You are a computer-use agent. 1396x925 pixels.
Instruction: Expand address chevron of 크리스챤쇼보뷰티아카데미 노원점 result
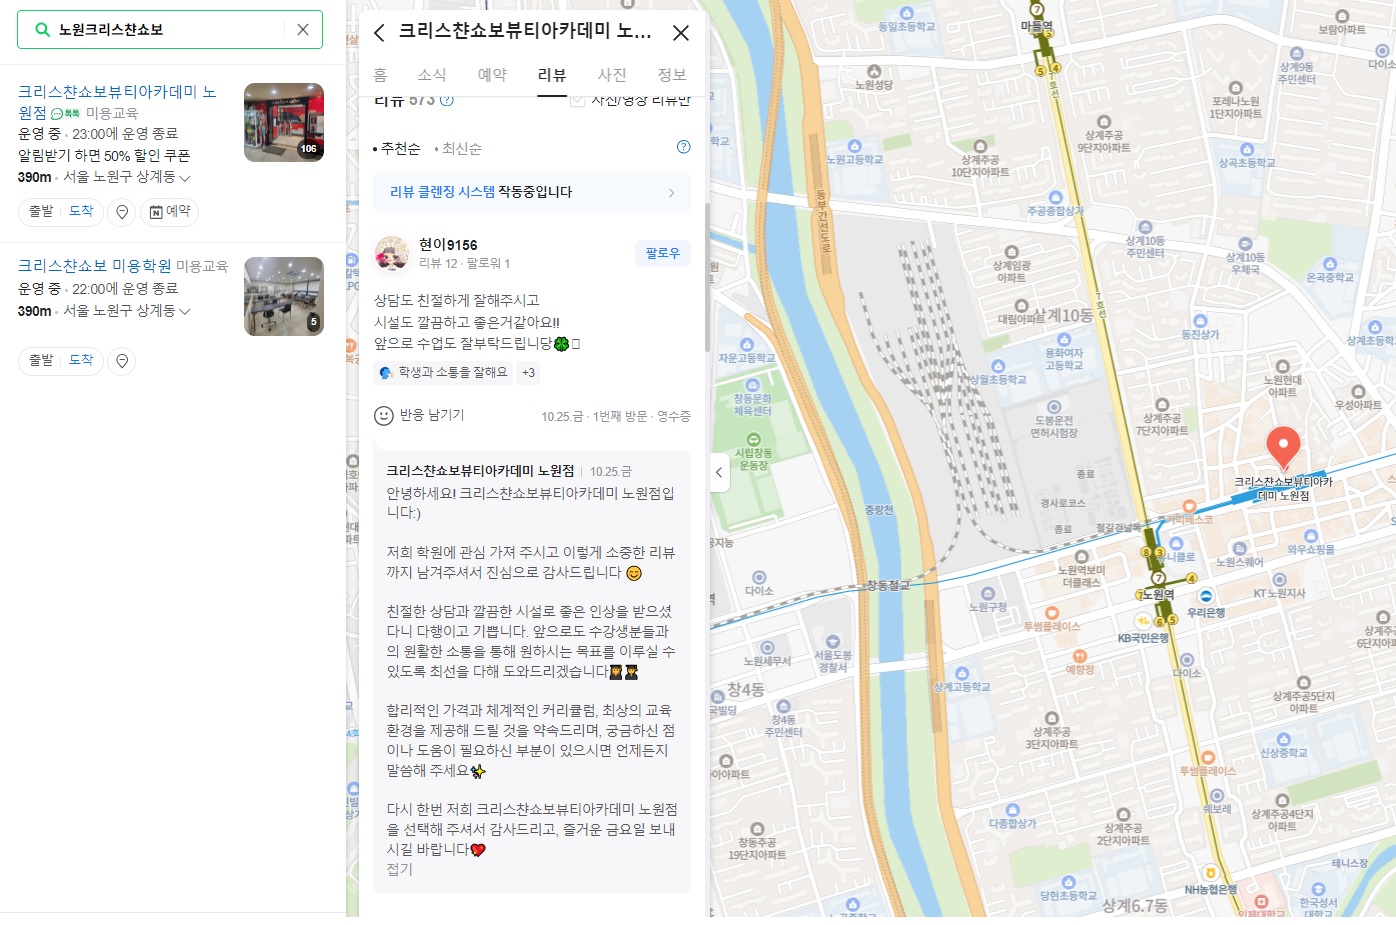pos(185,178)
